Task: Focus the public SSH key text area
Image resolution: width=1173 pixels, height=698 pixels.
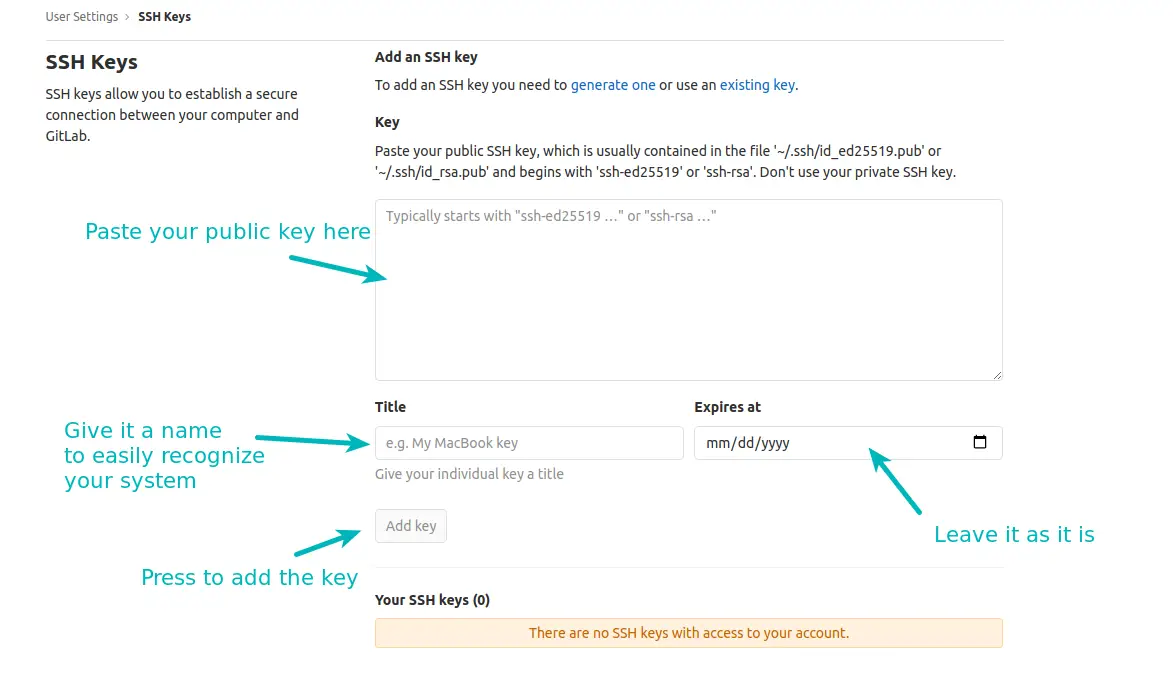Action: [688, 290]
